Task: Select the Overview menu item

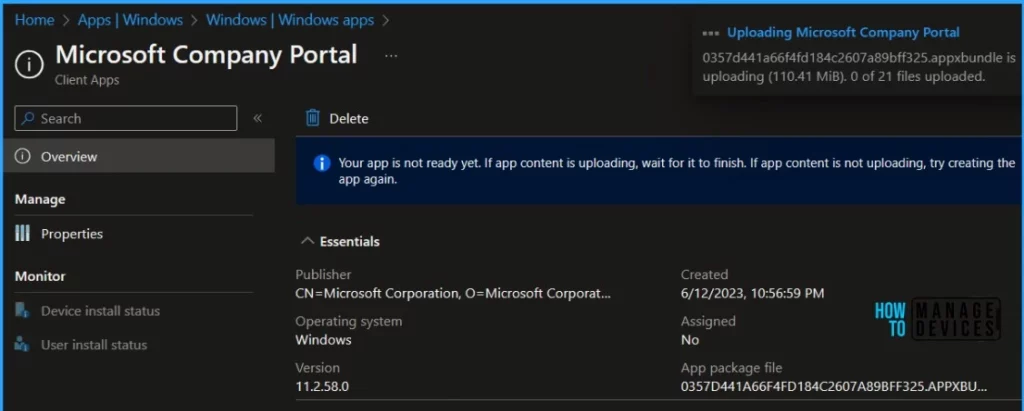Action: (138, 156)
